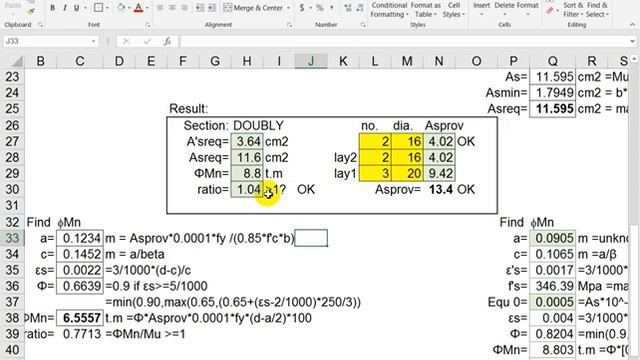Apply percent style

click(320, 8)
